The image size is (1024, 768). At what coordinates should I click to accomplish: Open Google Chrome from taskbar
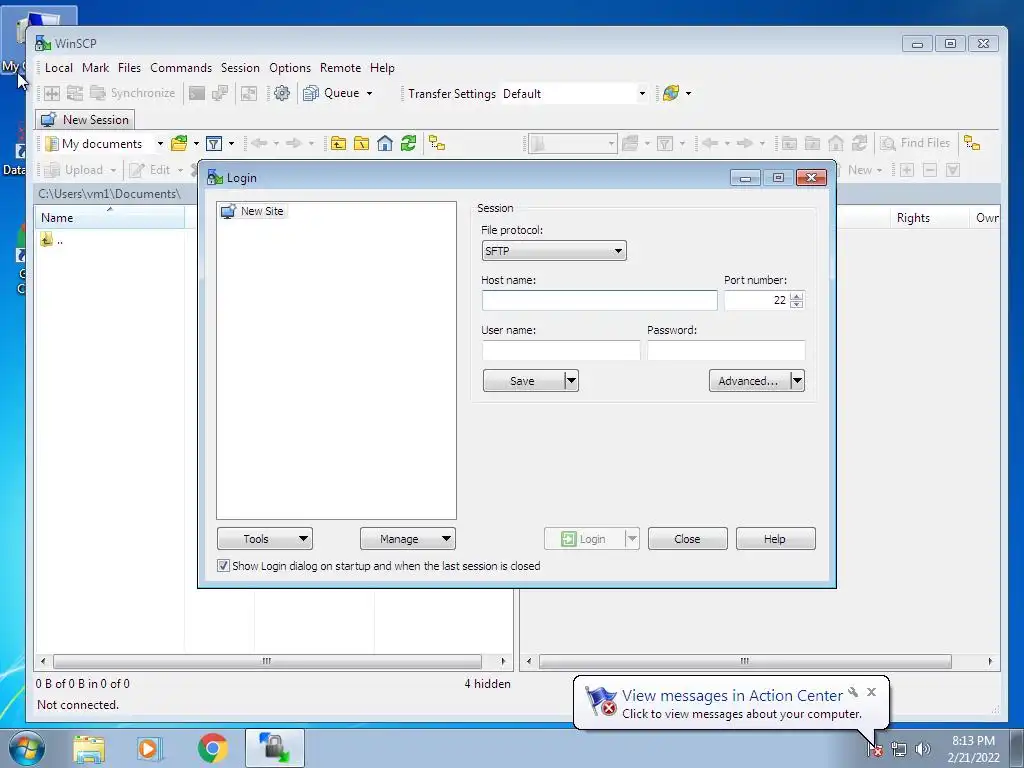coord(212,749)
